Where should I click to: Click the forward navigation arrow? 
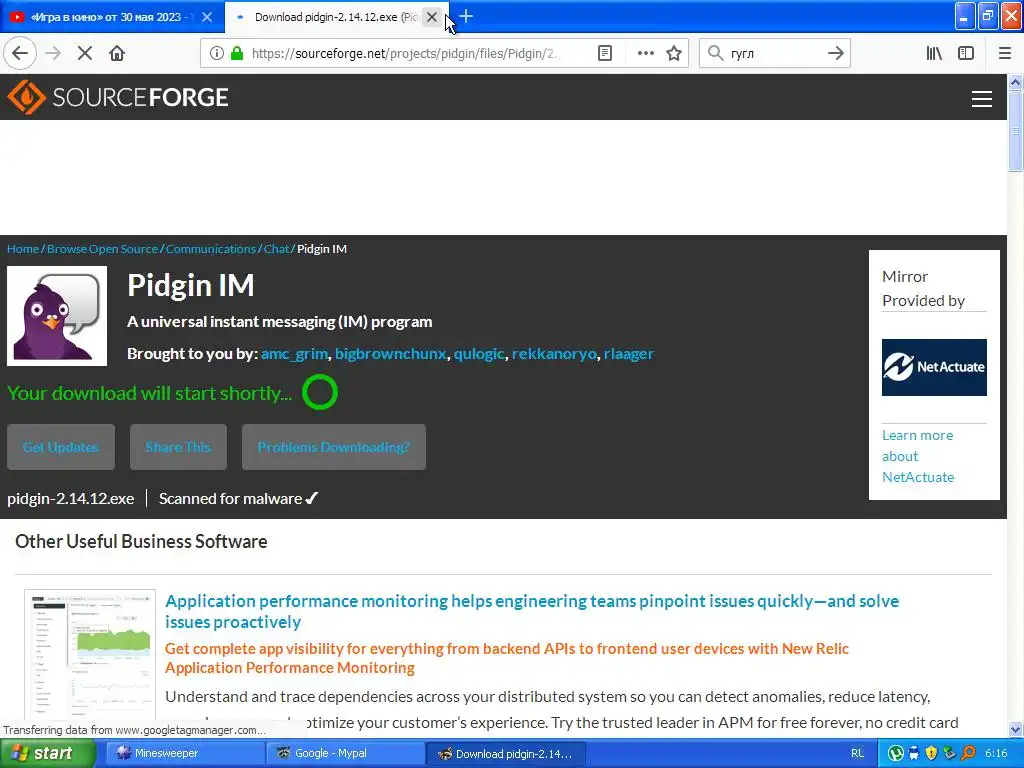(53, 54)
